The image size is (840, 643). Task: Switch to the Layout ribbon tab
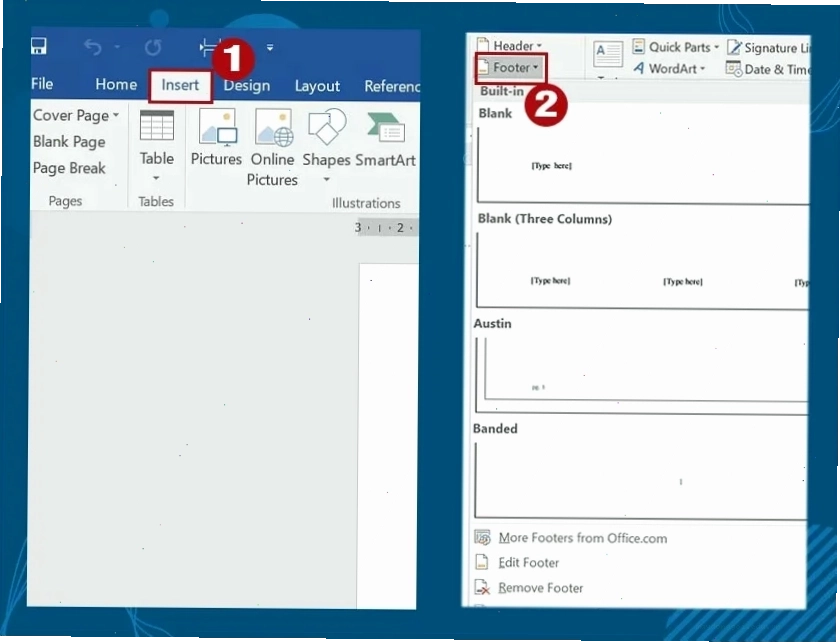point(317,86)
